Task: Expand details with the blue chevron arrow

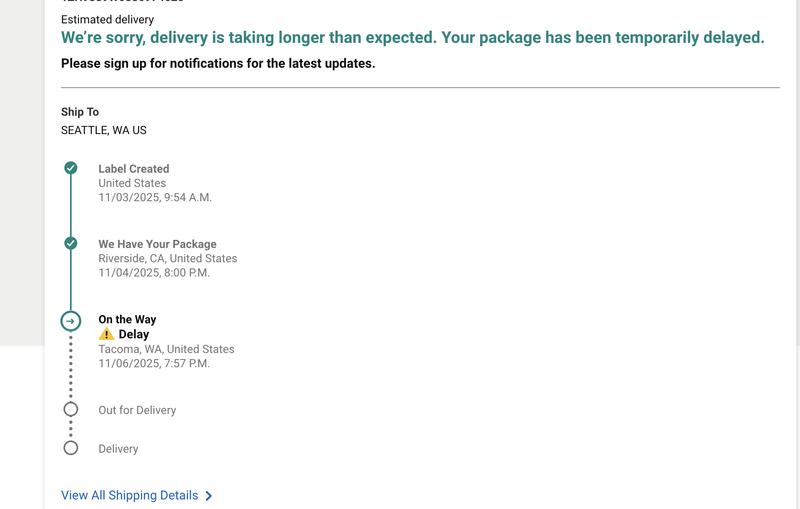Action: (x=208, y=496)
